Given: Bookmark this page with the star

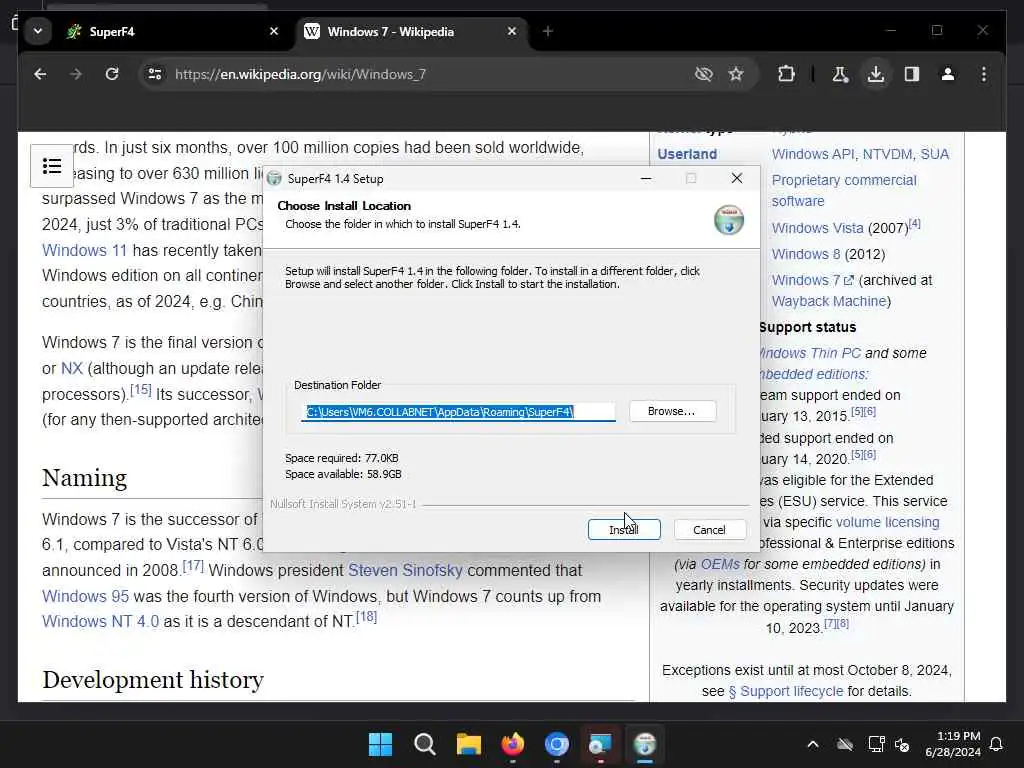Looking at the screenshot, I should 736,74.
